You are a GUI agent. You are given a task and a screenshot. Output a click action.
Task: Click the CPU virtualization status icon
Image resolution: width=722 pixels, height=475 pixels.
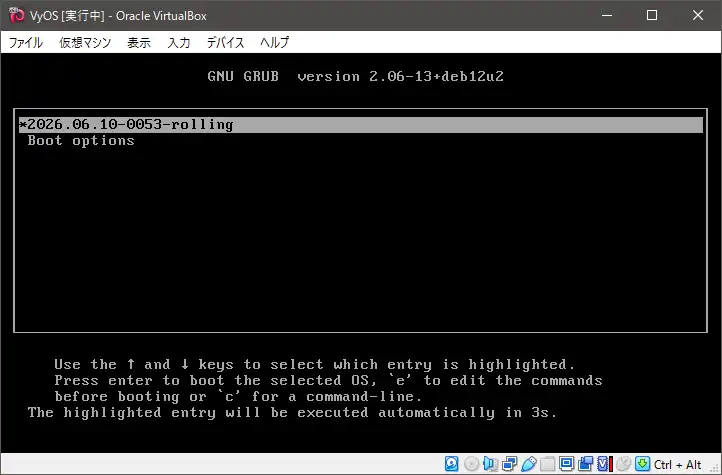click(x=605, y=464)
